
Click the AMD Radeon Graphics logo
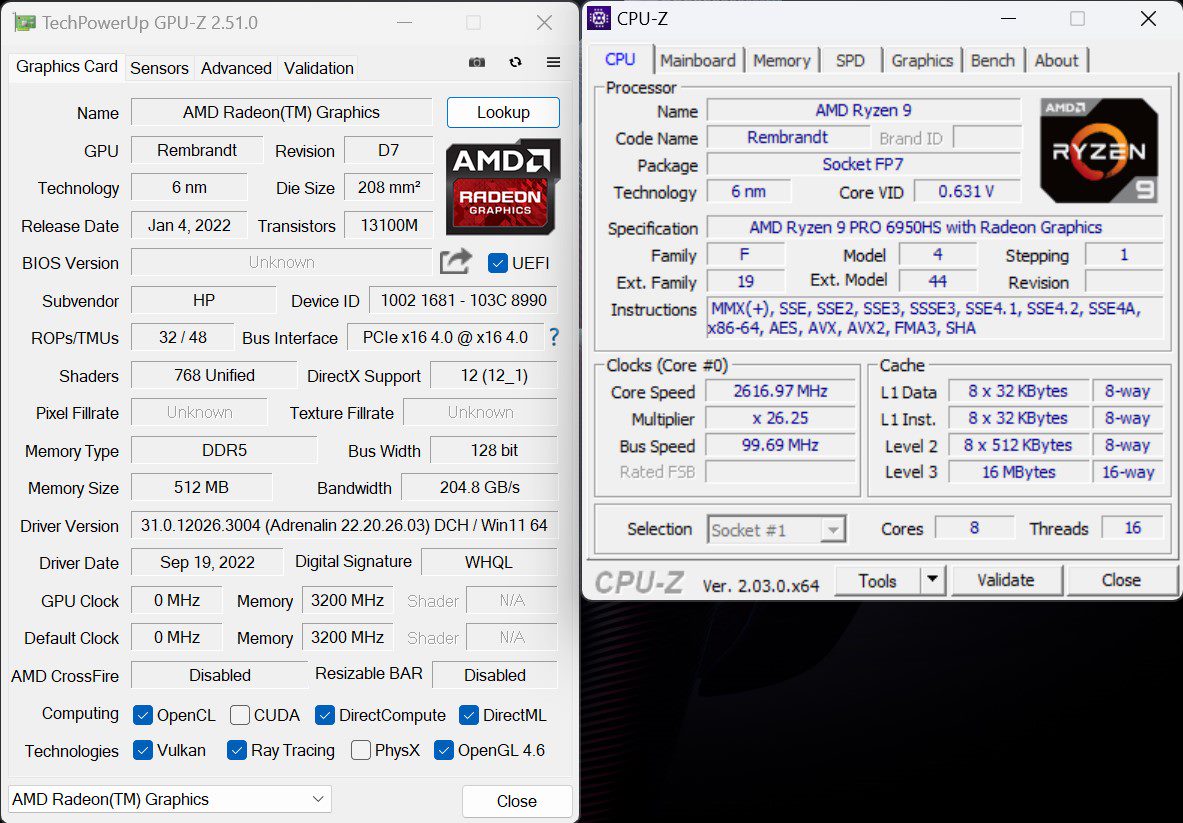502,187
